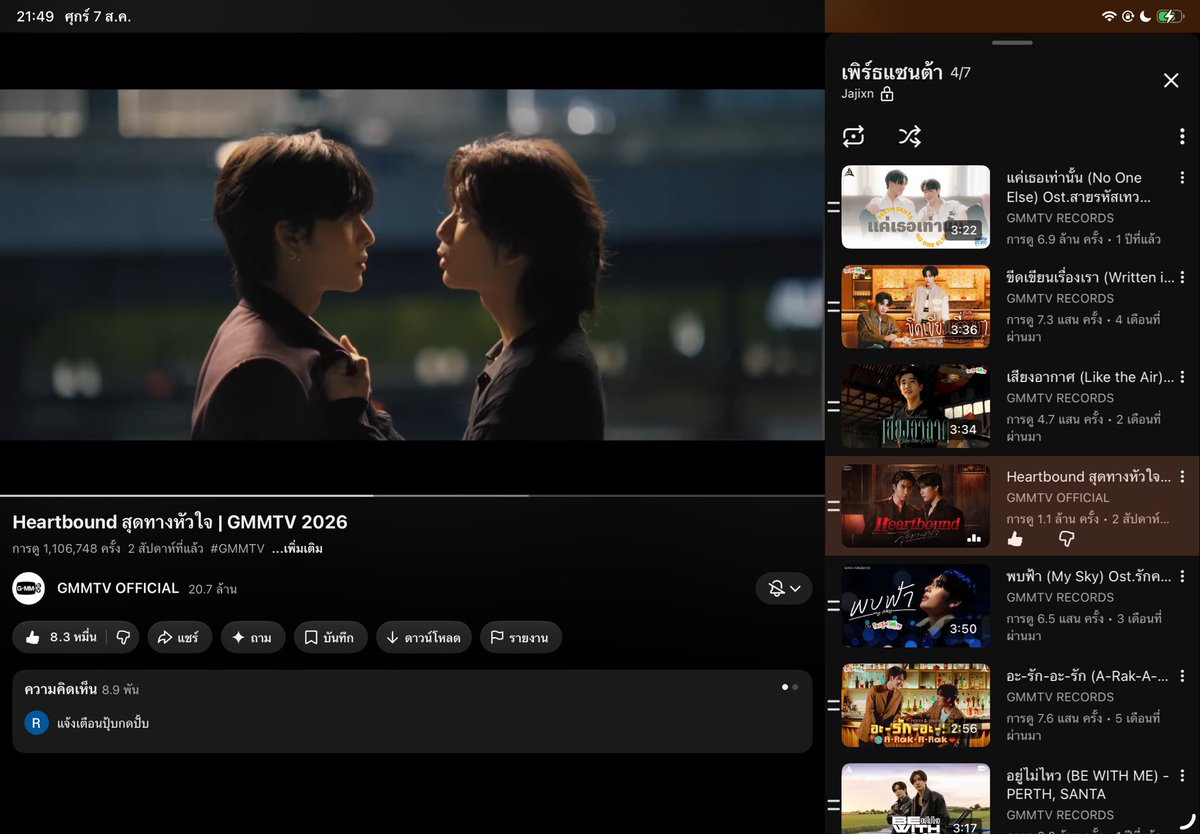
Task: Grab reorder handle of ขีดเขียนเรื่องเรา item
Action: (x=833, y=306)
